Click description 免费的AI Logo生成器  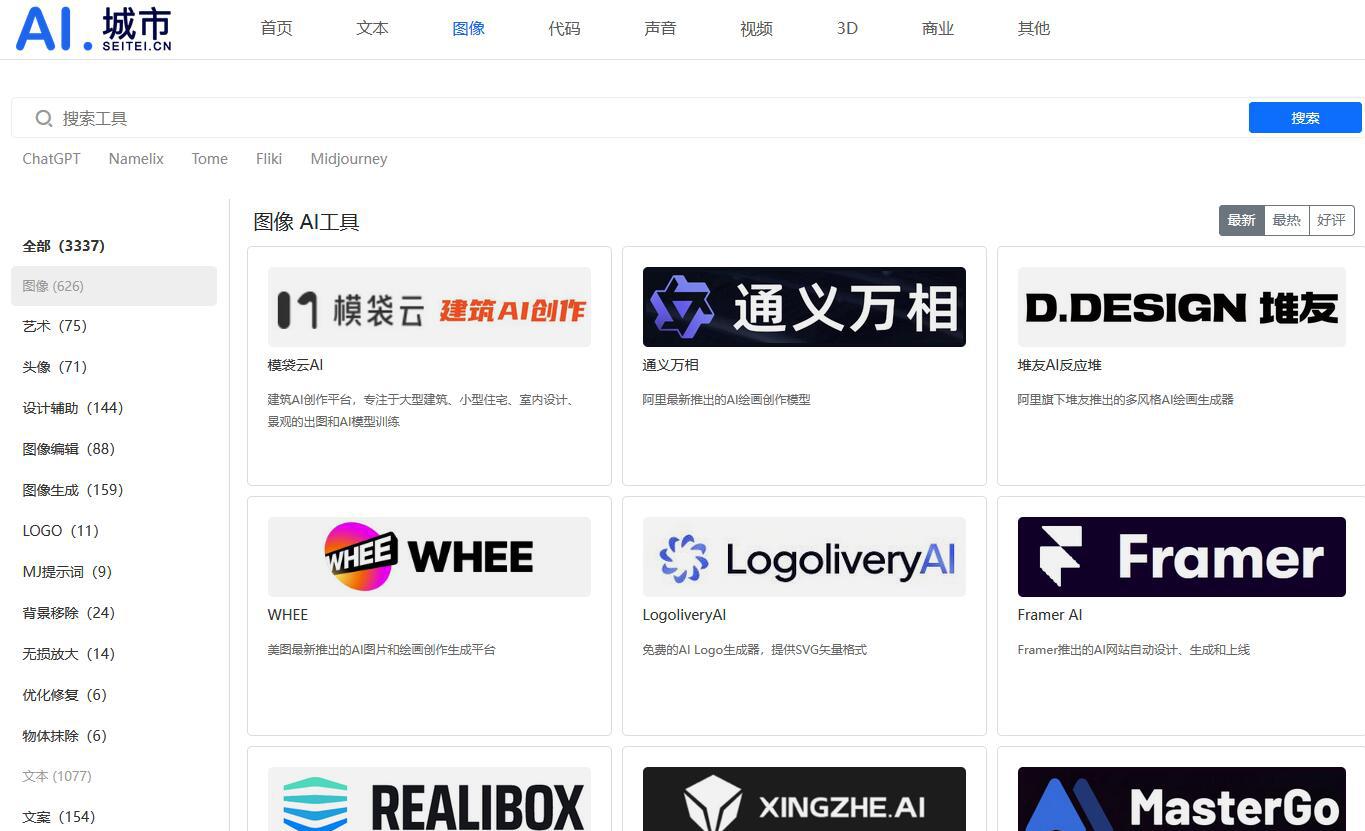pos(754,650)
